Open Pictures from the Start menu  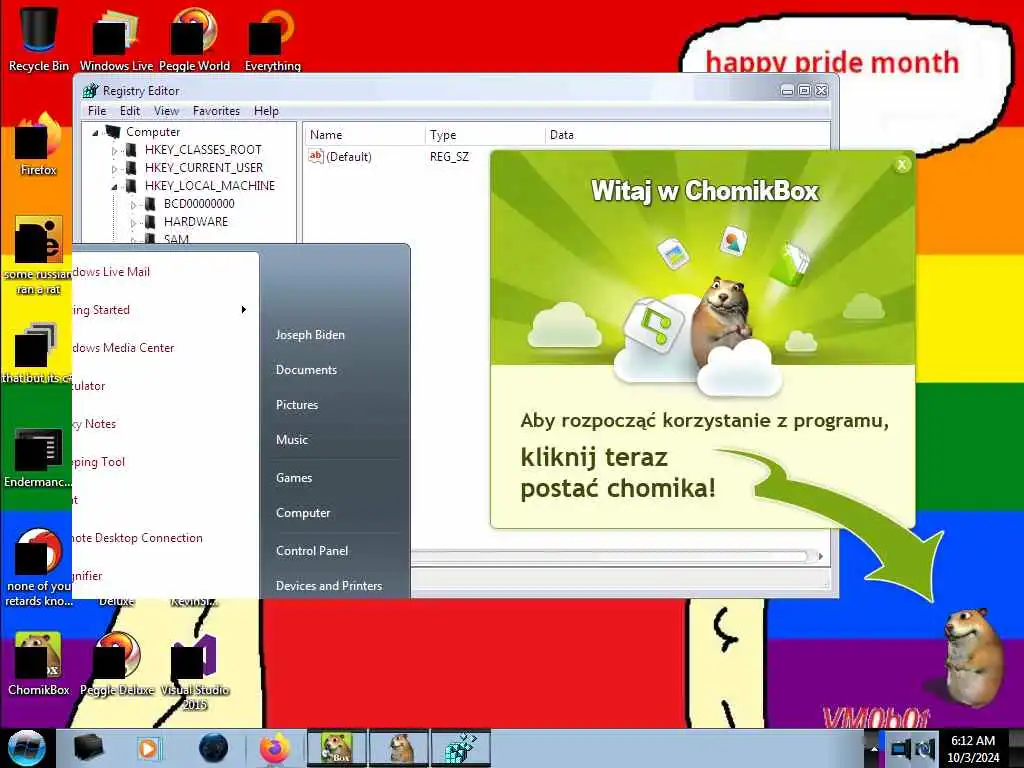(x=296, y=405)
